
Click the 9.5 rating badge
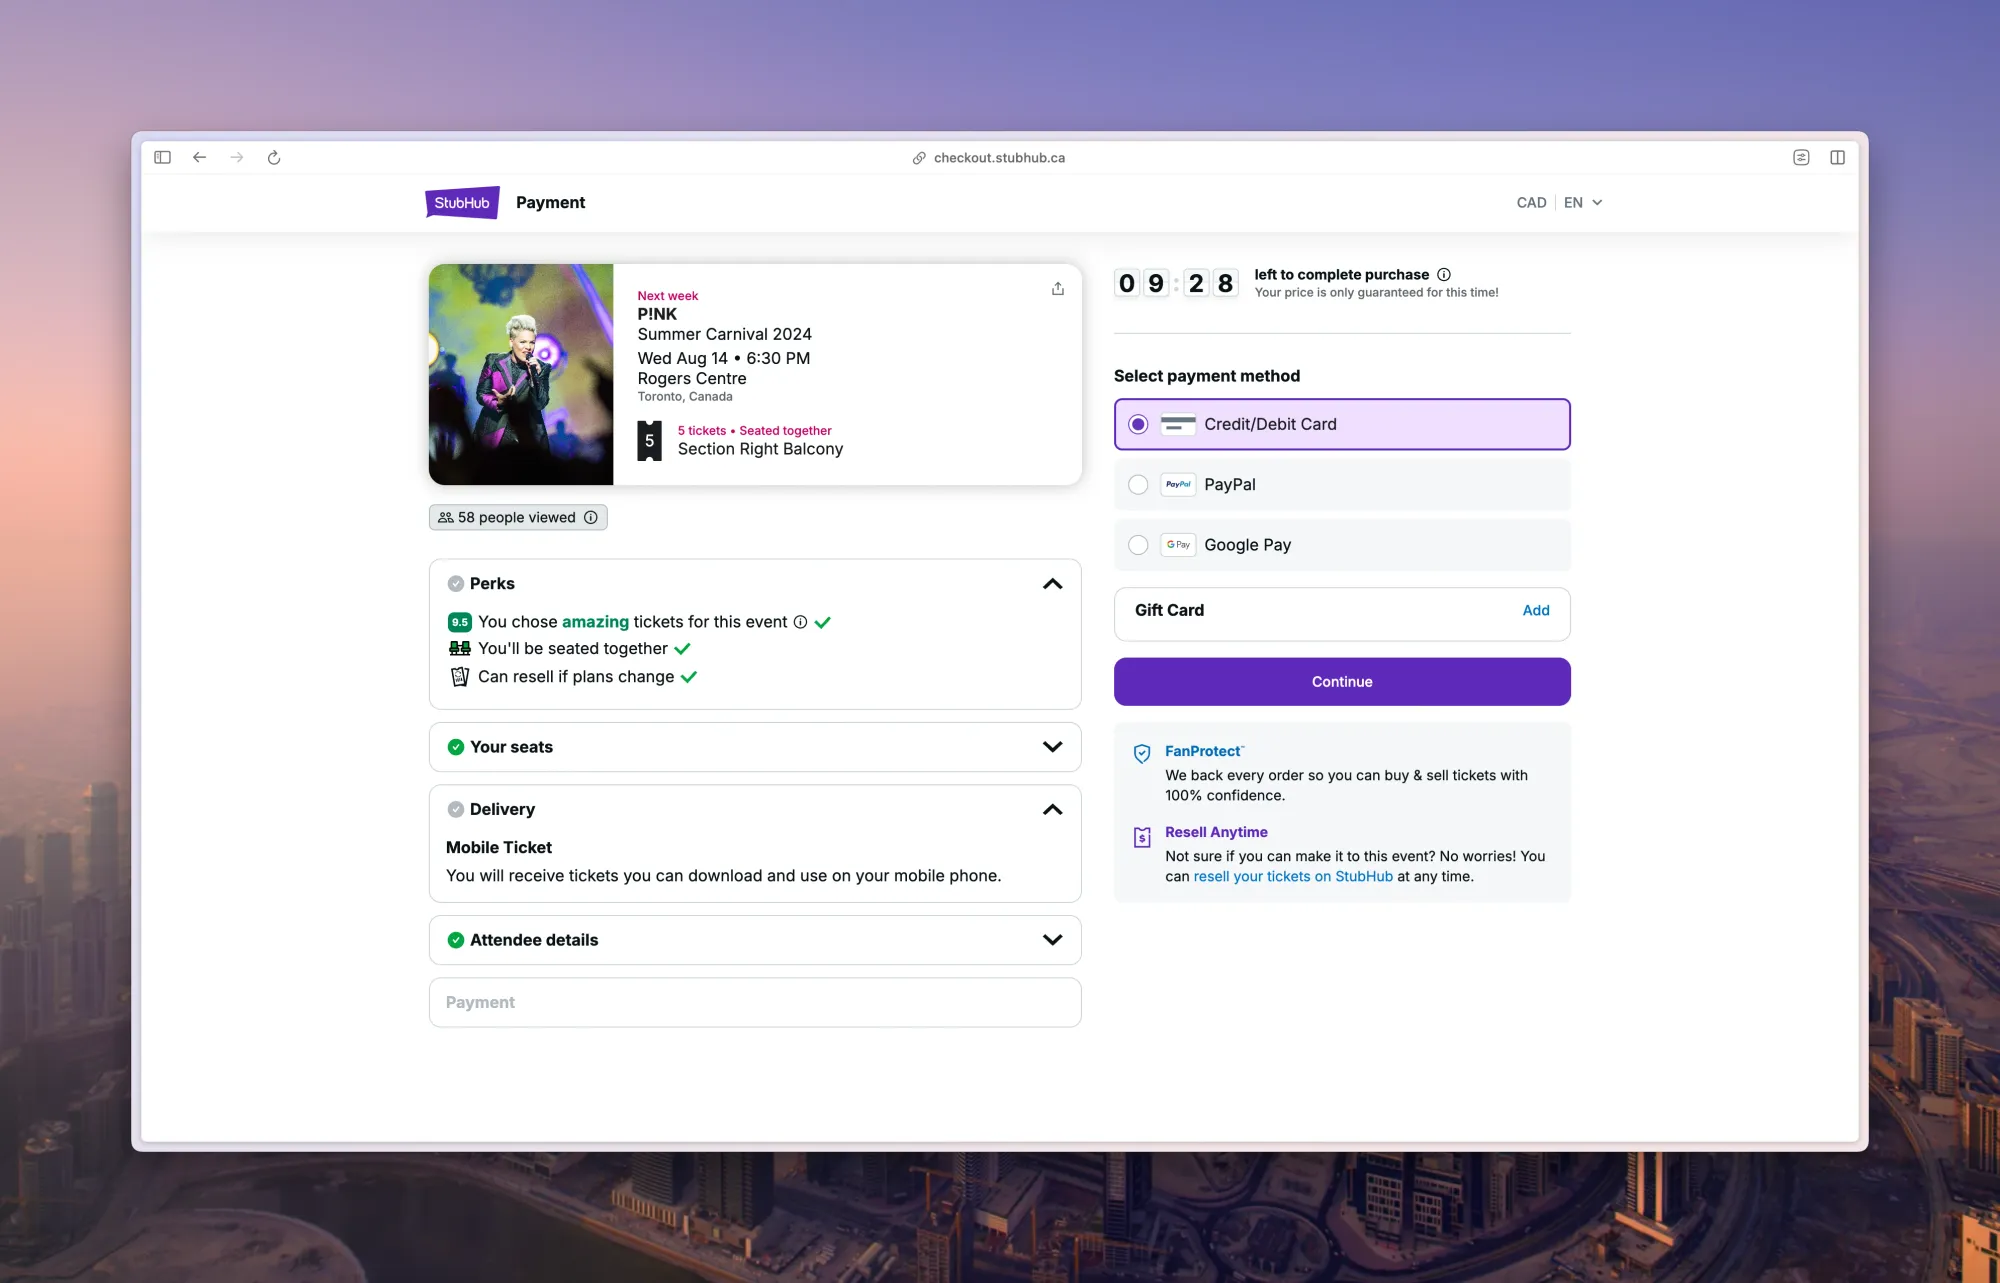click(460, 622)
